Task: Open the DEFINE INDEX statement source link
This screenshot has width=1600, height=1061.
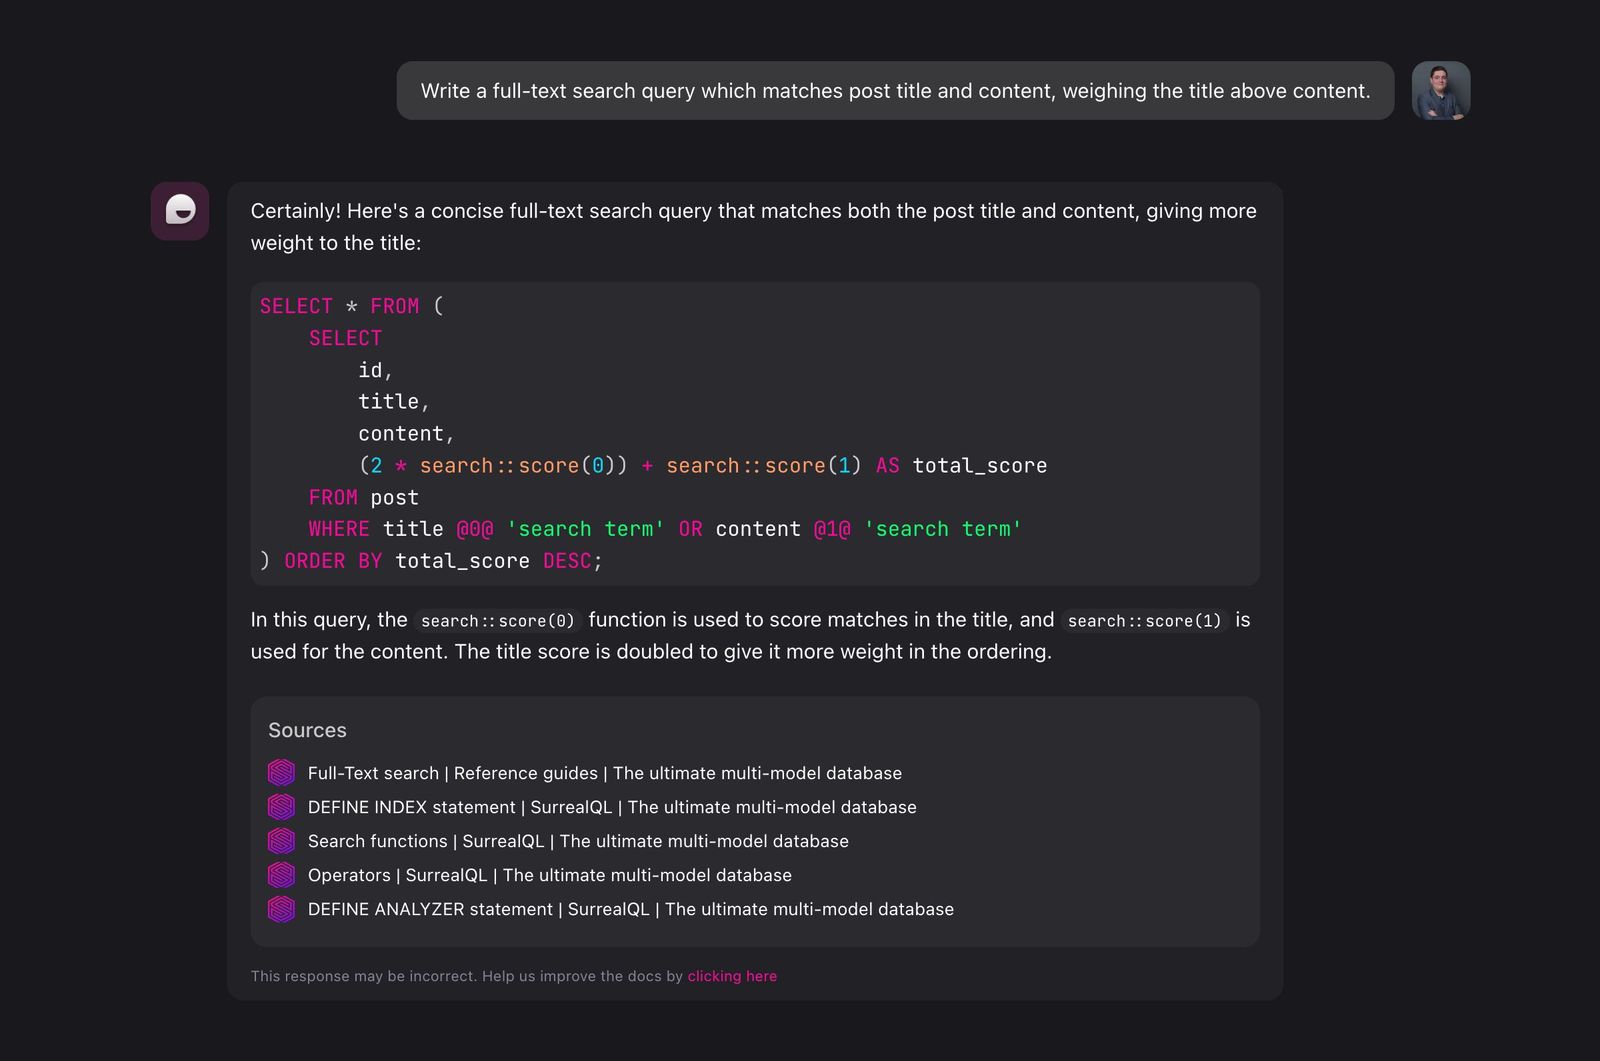Action: point(612,806)
